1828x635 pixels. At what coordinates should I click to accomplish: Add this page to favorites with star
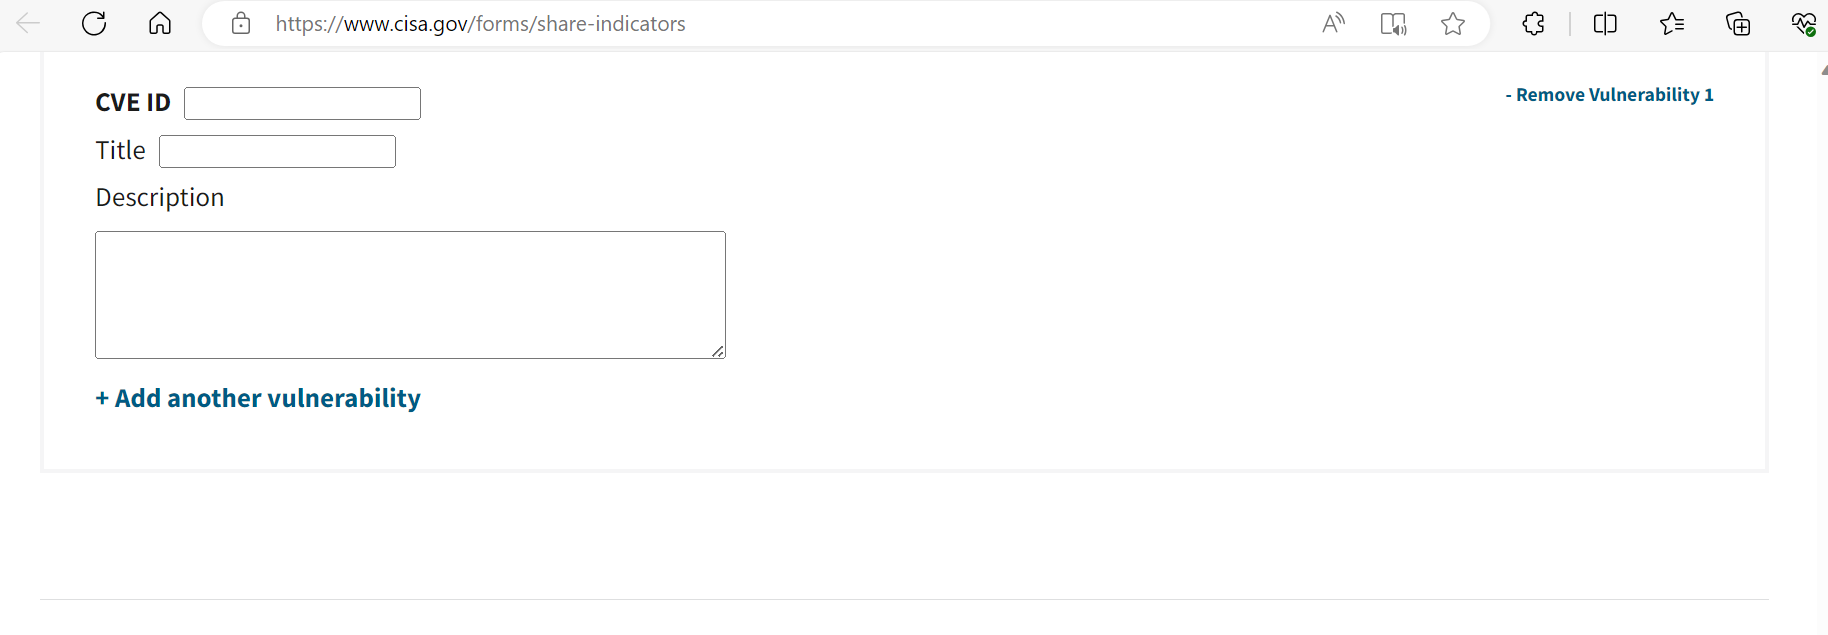1453,24
